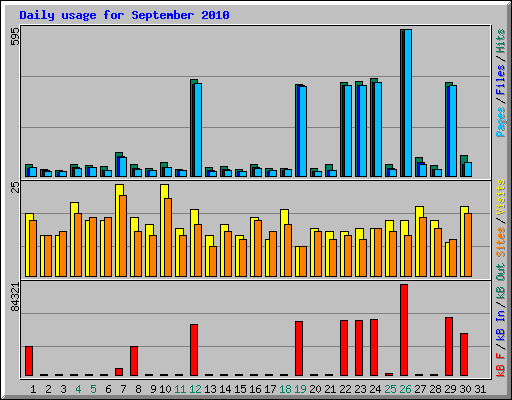
Task: Select the small red kB bar for day 7
Action: 119,372
